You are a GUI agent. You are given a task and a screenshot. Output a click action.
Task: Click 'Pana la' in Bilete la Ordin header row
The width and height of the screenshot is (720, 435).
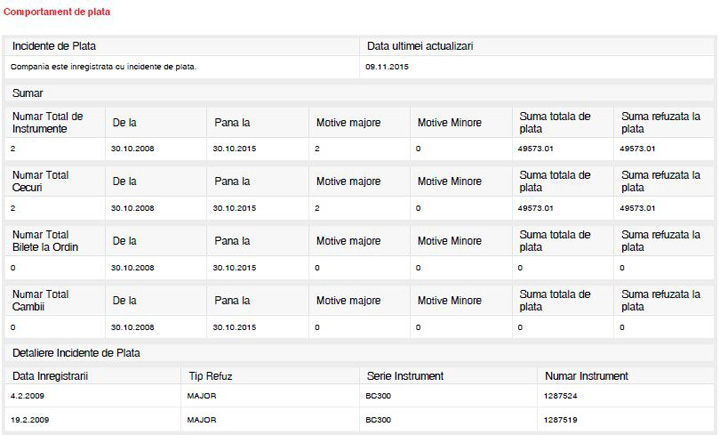coord(232,241)
